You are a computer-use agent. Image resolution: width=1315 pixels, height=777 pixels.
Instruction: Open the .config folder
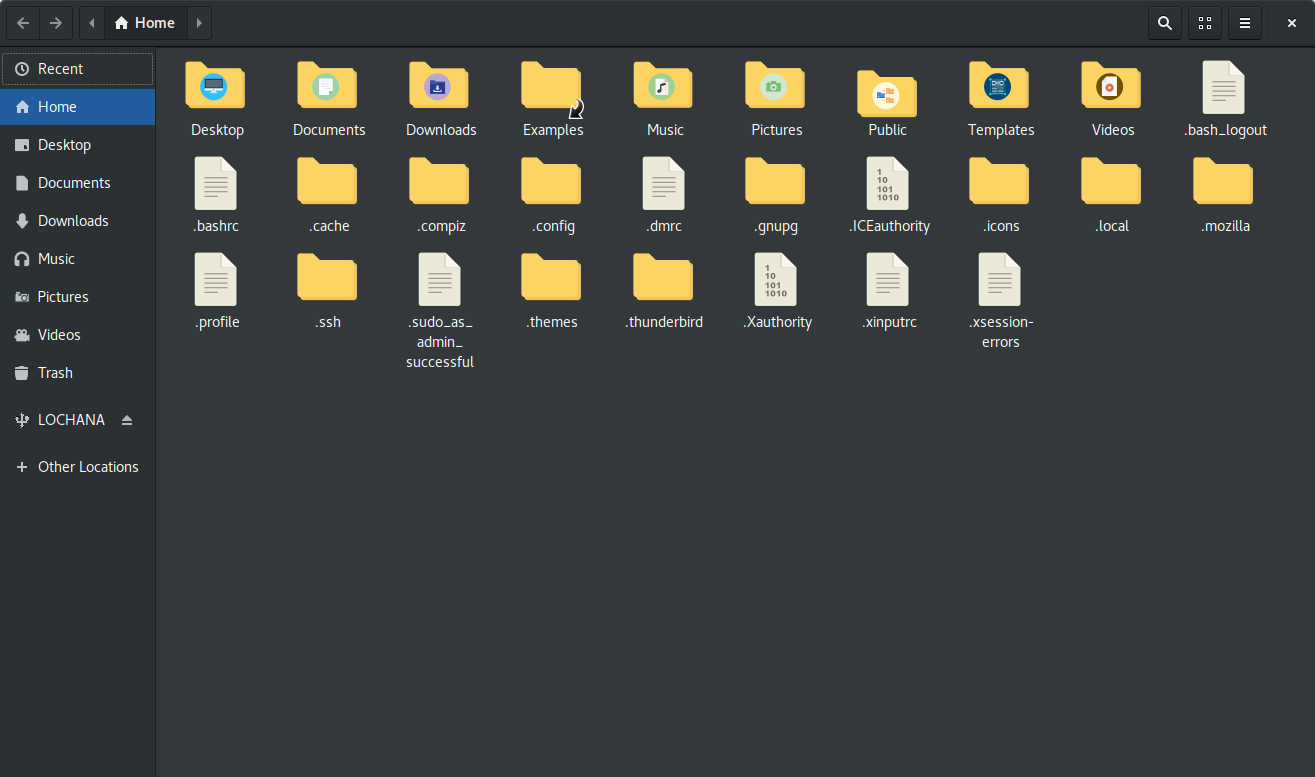[x=551, y=181]
